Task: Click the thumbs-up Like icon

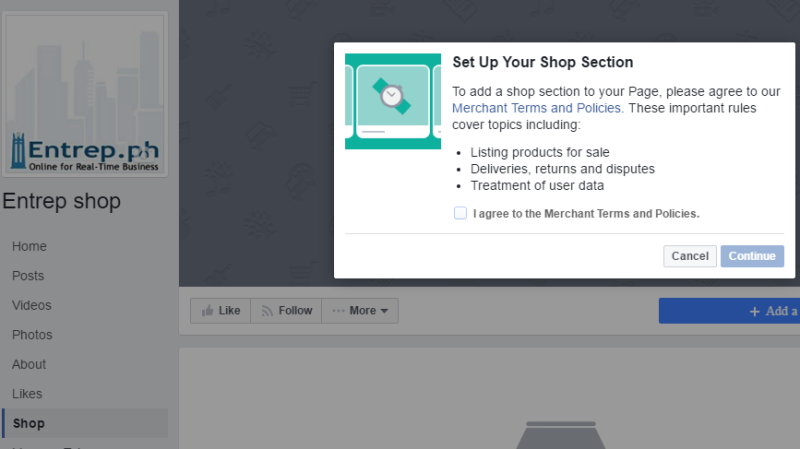Action: point(207,311)
